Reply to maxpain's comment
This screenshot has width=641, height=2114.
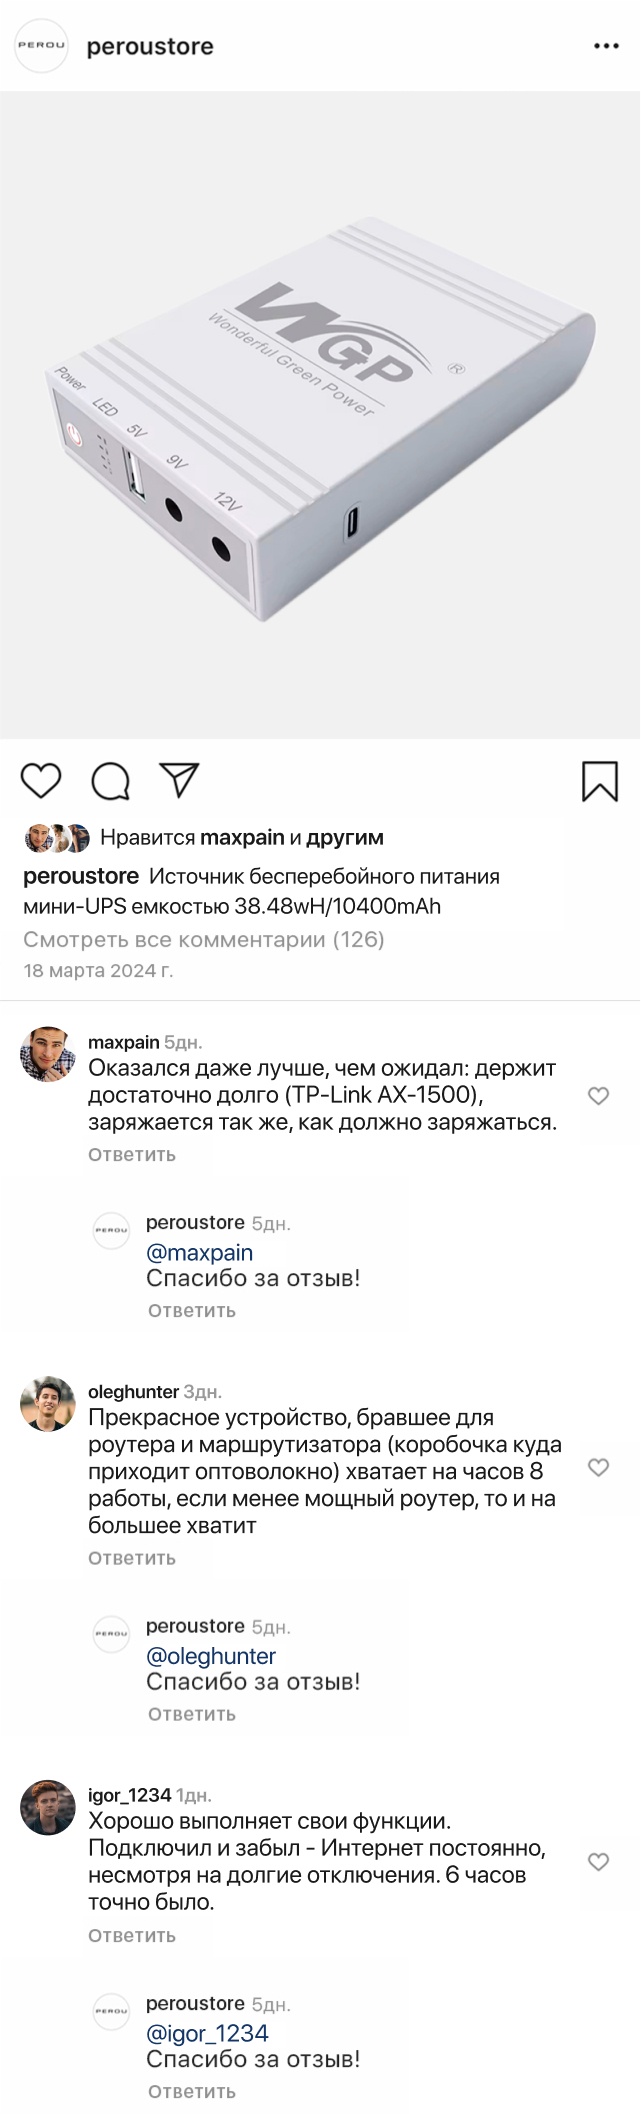(132, 1155)
